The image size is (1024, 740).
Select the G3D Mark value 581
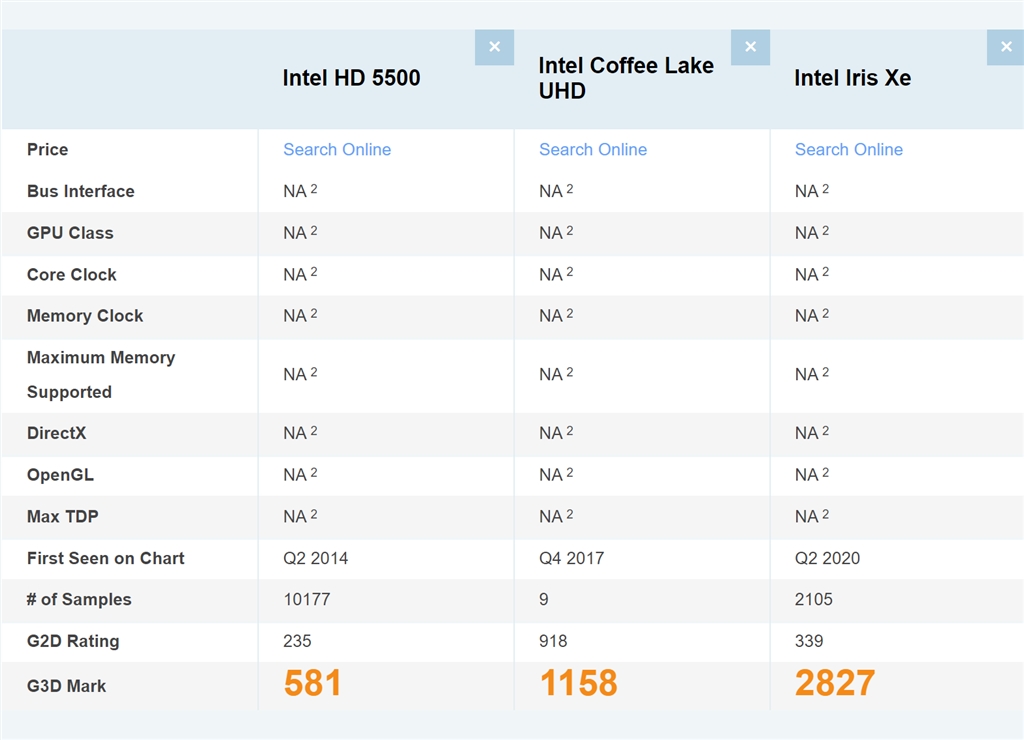point(312,683)
